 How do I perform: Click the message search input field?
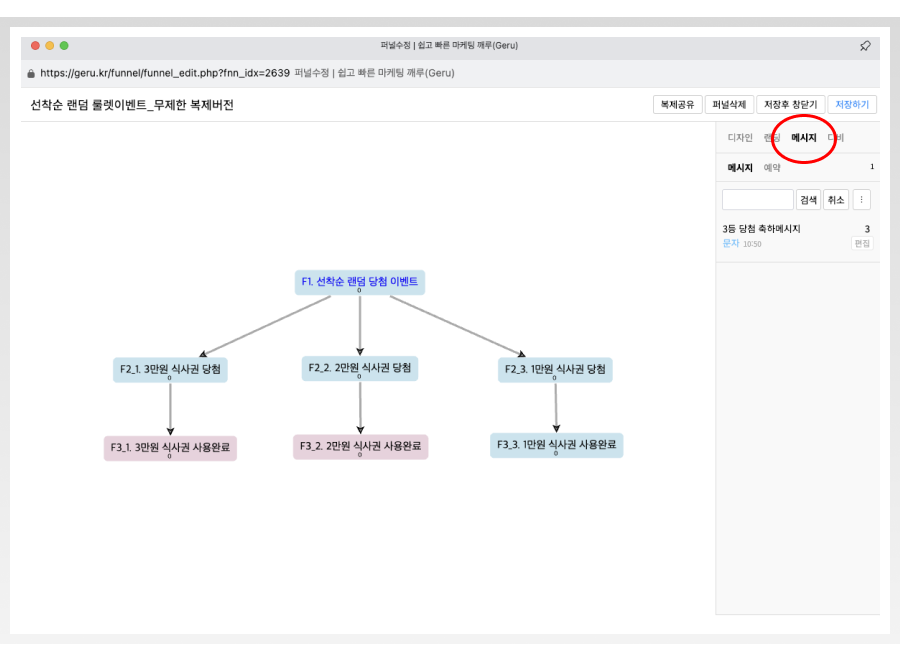click(757, 200)
